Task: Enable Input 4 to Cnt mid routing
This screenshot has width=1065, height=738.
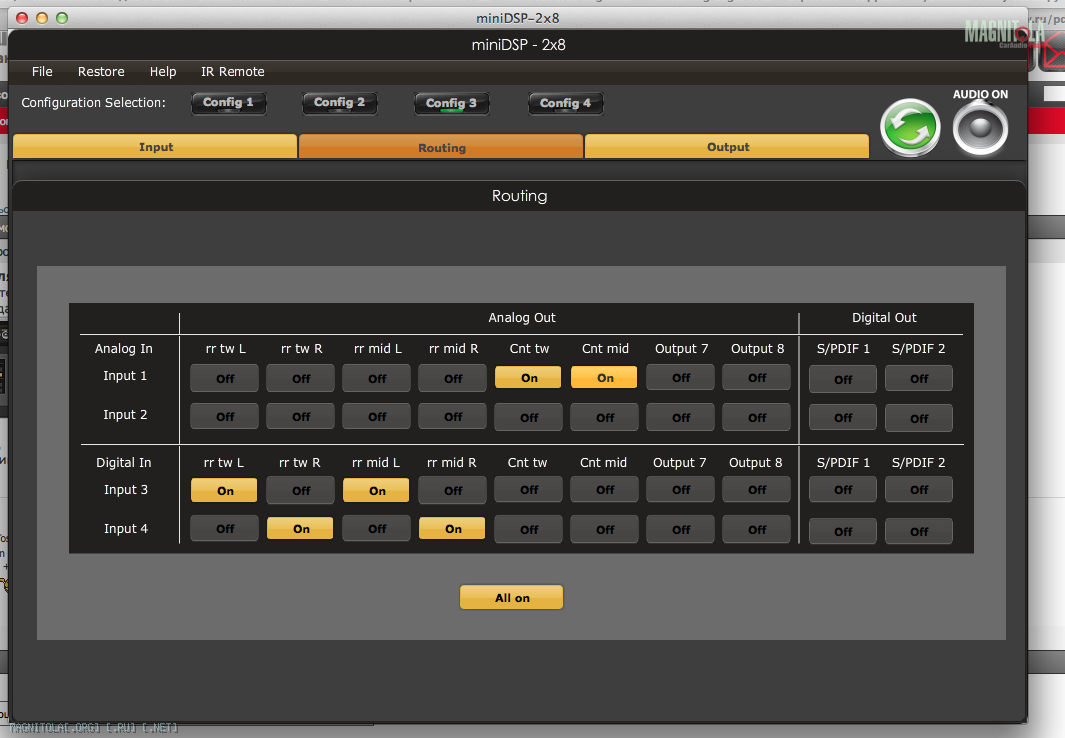Action: click(604, 530)
